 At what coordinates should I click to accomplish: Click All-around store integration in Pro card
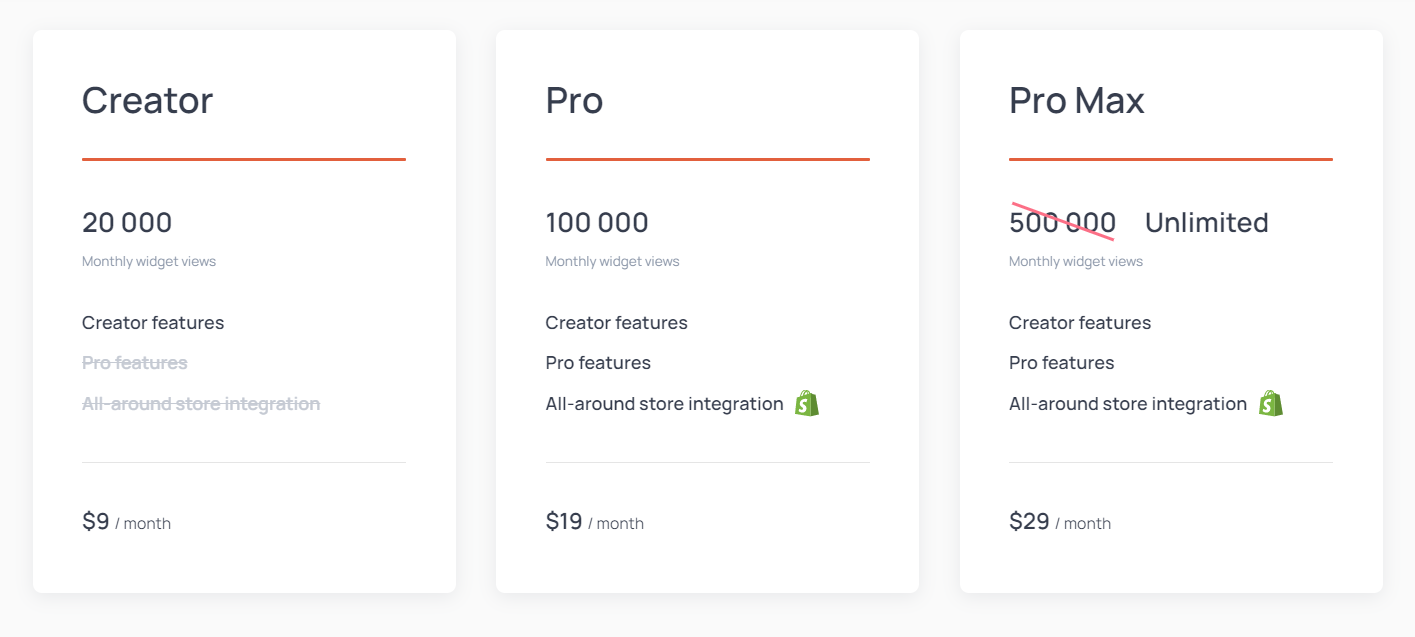point(665,404)
